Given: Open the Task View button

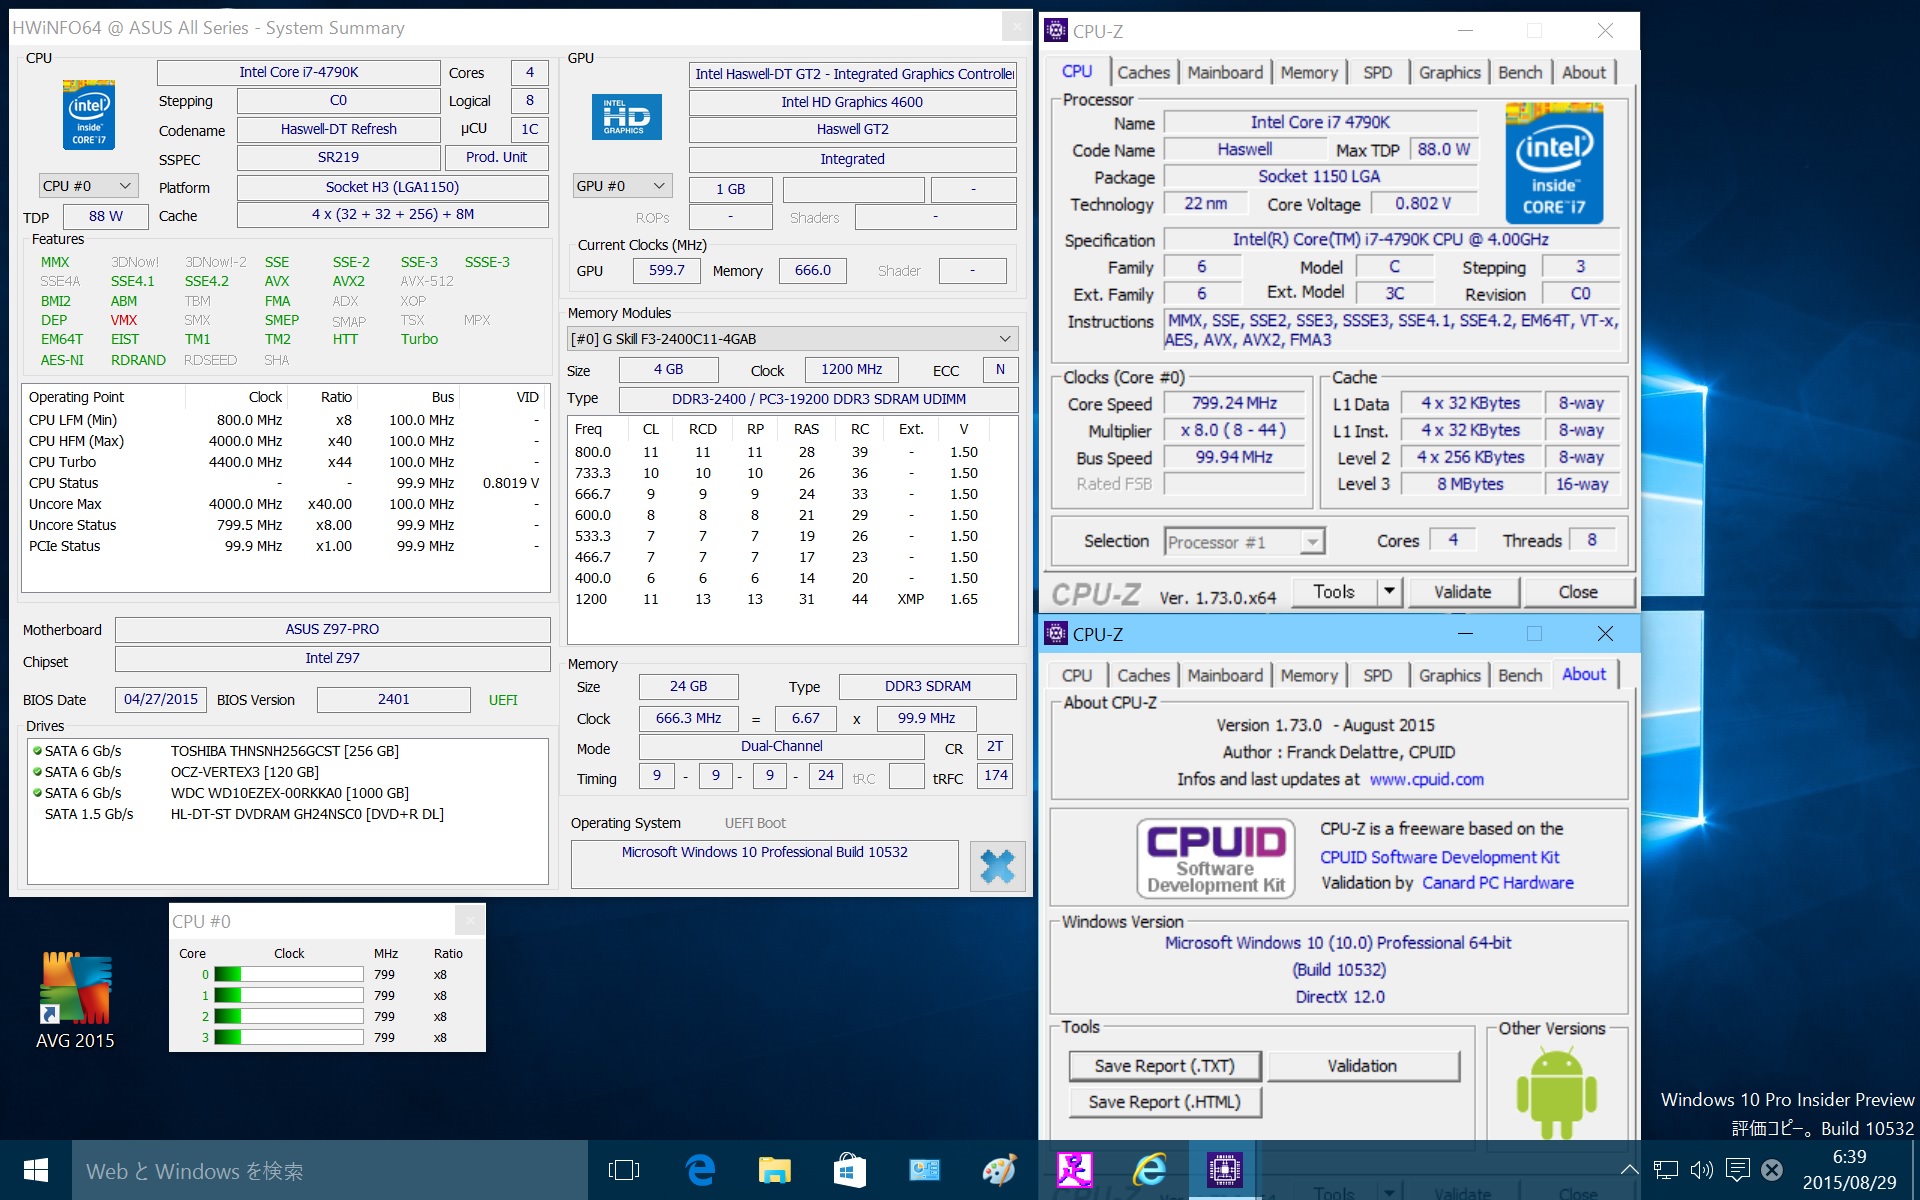Looking at the screenshot, I should 624,1169.
